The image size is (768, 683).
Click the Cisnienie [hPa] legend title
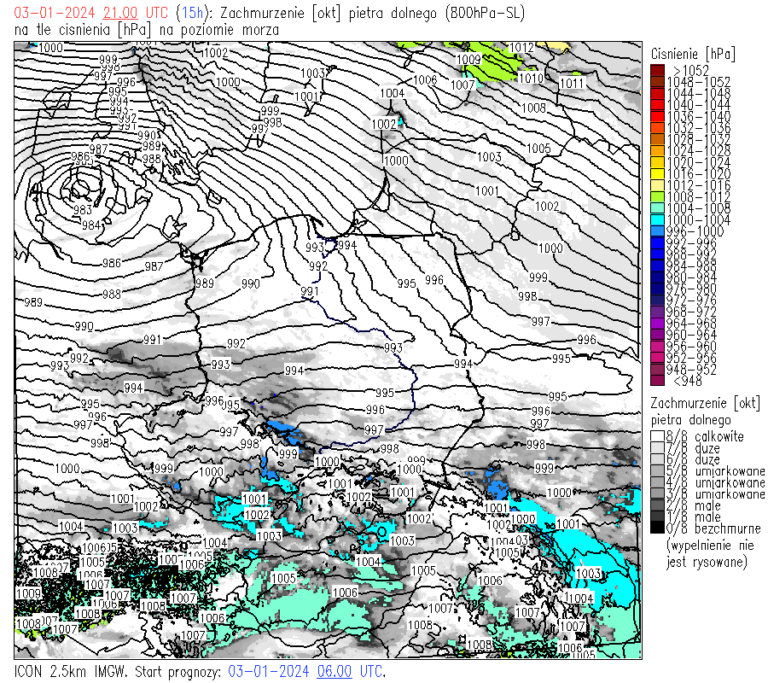tap(691, 52)
